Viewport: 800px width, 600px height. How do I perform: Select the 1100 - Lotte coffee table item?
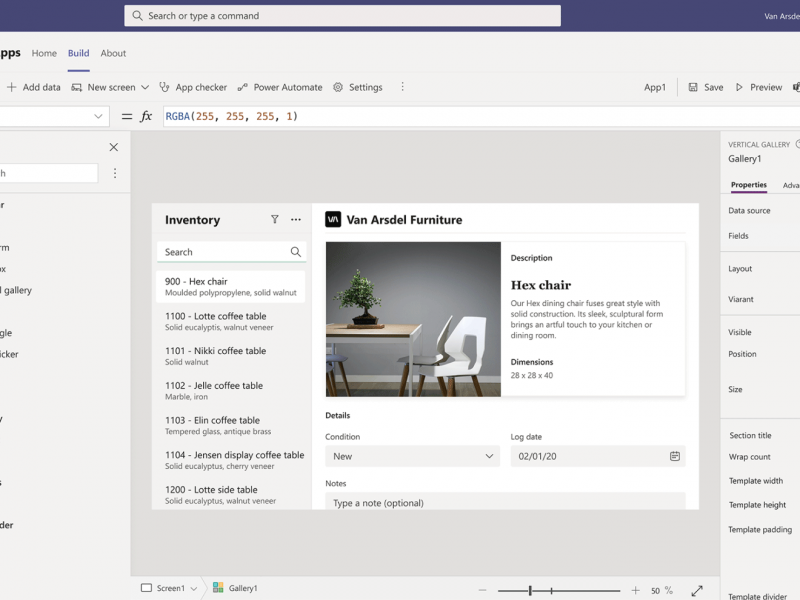pyautogui.click(x=231, y=321)
